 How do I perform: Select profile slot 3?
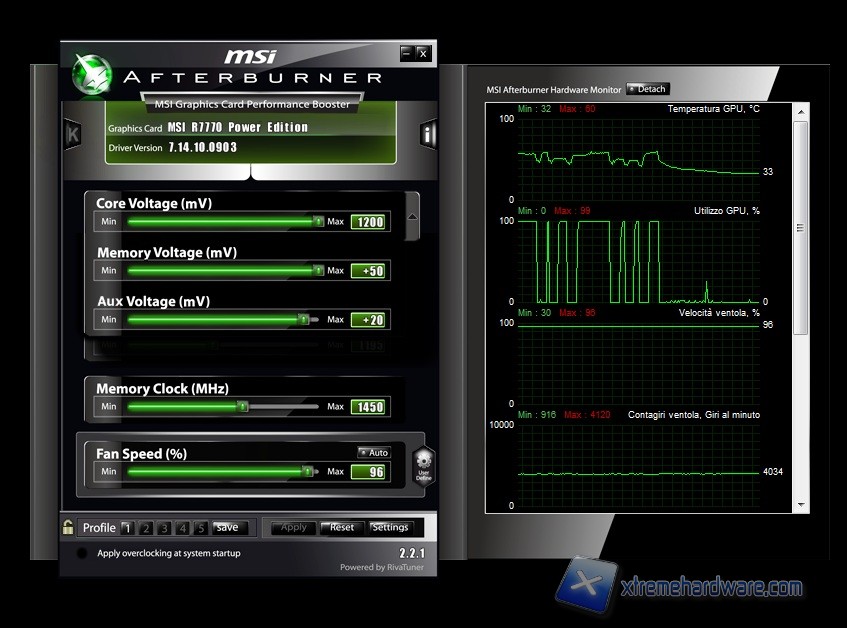[164, 528]
